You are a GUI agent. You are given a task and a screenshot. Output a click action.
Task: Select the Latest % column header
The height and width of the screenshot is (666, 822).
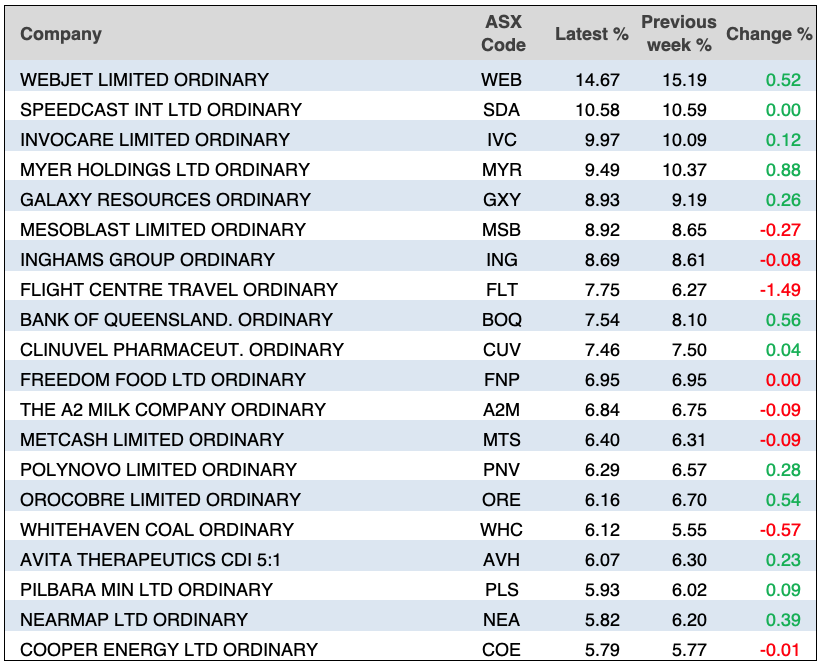(x=591, y=34)
